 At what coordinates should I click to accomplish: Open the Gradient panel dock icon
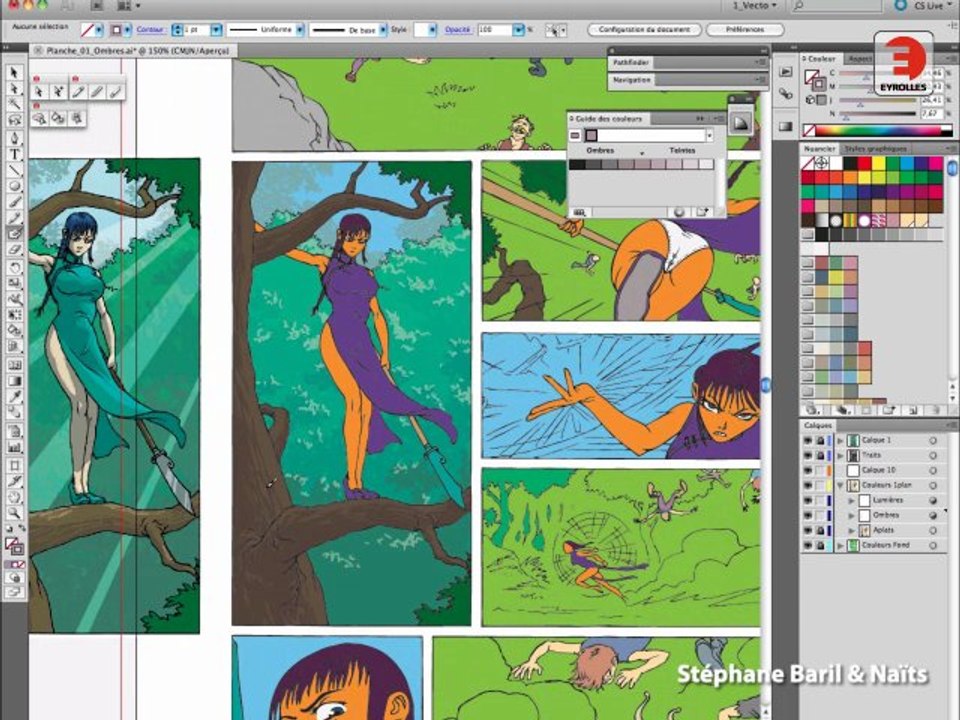[786, 127]
